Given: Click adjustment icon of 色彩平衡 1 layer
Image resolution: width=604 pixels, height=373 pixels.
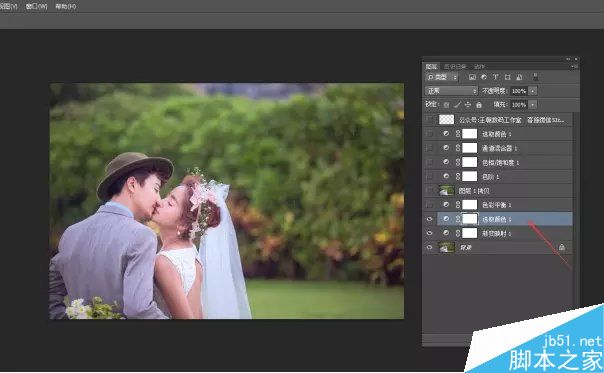Looking at the screenshot, I should pos(446,205).
